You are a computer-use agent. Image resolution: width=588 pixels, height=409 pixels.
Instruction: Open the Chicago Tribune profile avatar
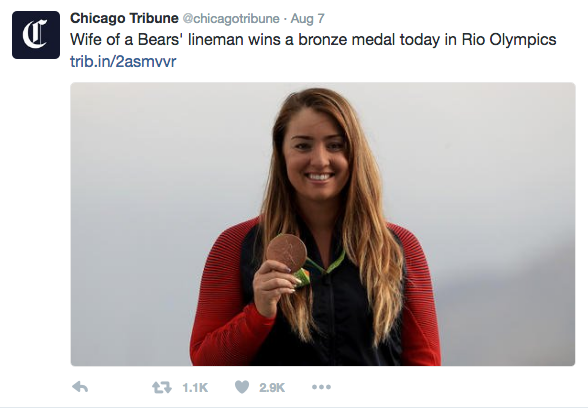click(x=36, y=35)
